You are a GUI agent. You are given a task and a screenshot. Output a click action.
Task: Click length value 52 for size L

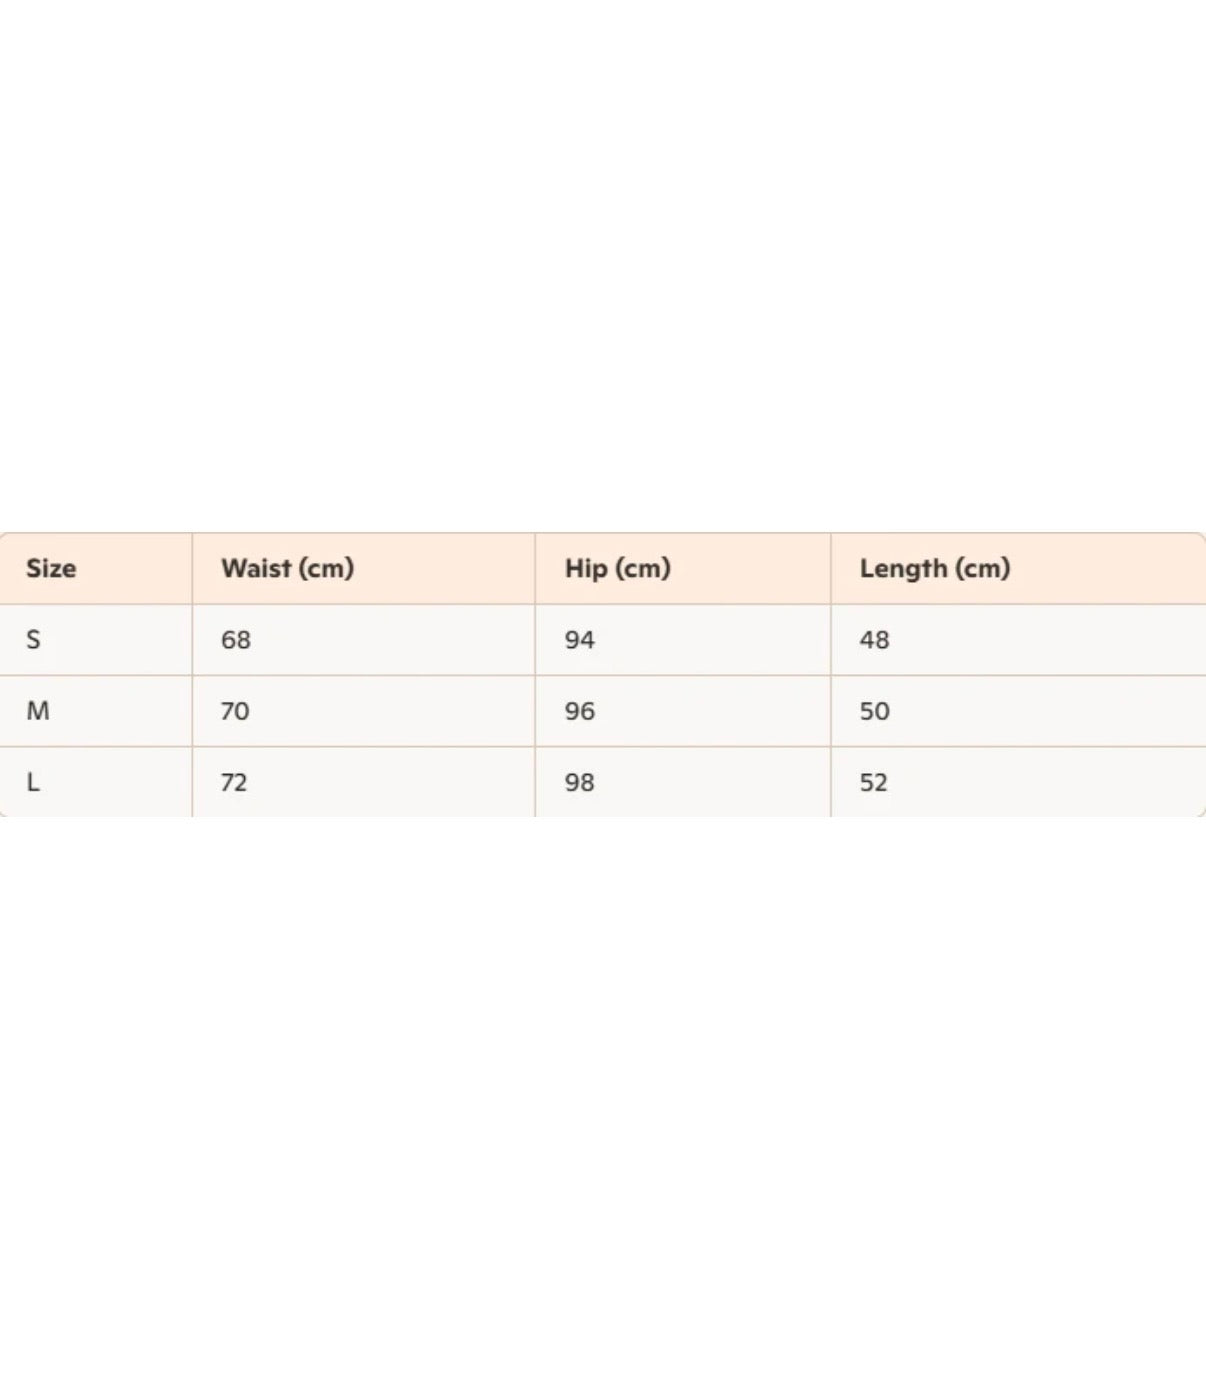[x=874, y=782]
